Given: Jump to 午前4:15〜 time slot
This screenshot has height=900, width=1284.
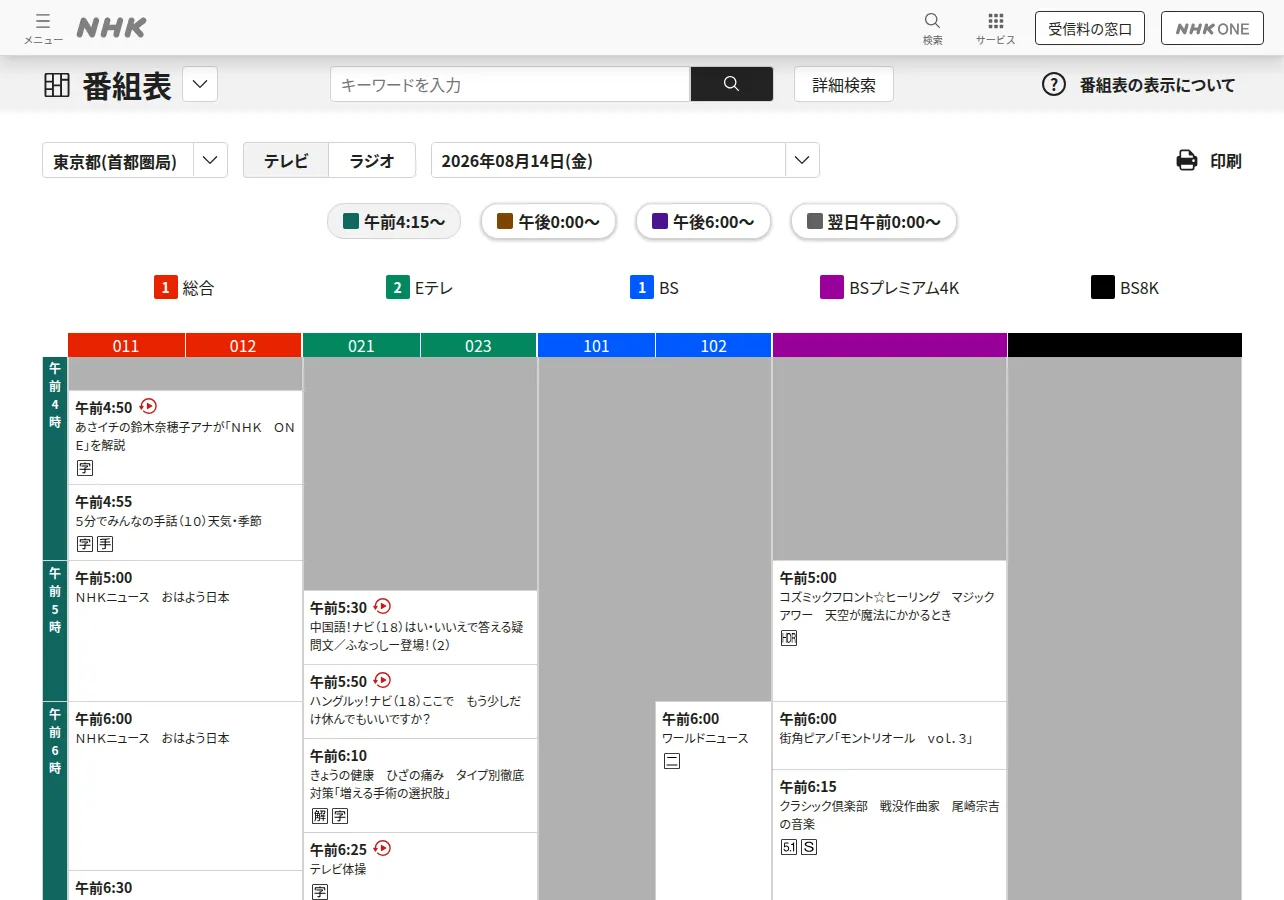Looking at the screenshot, I should click(x=394, y=221).
